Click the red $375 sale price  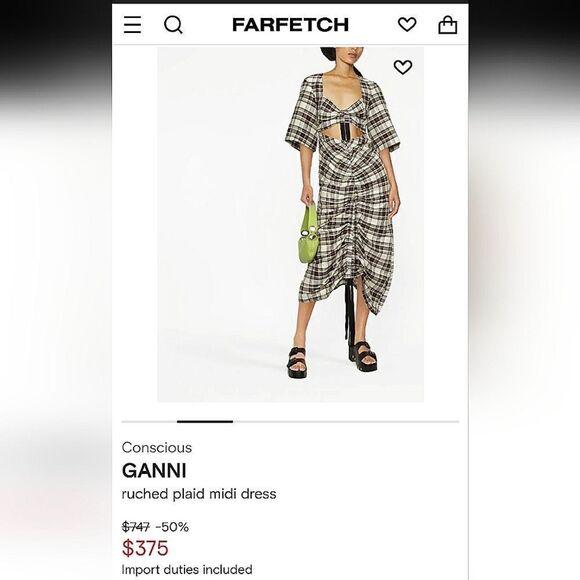pos(145,548)
